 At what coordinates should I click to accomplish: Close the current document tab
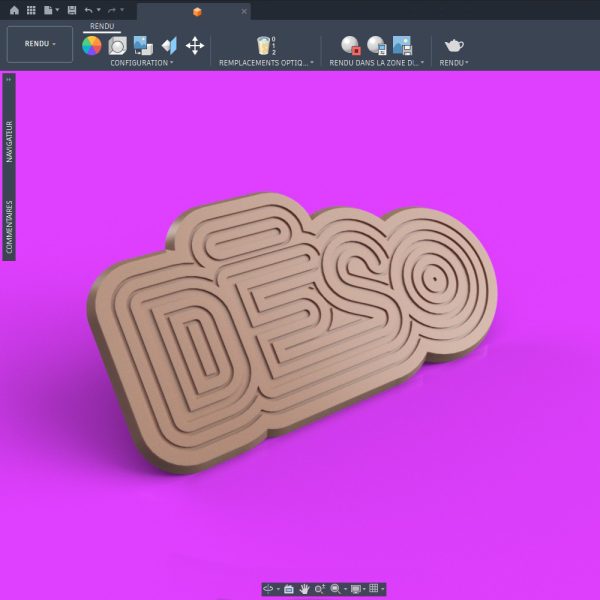click(244, 11)
